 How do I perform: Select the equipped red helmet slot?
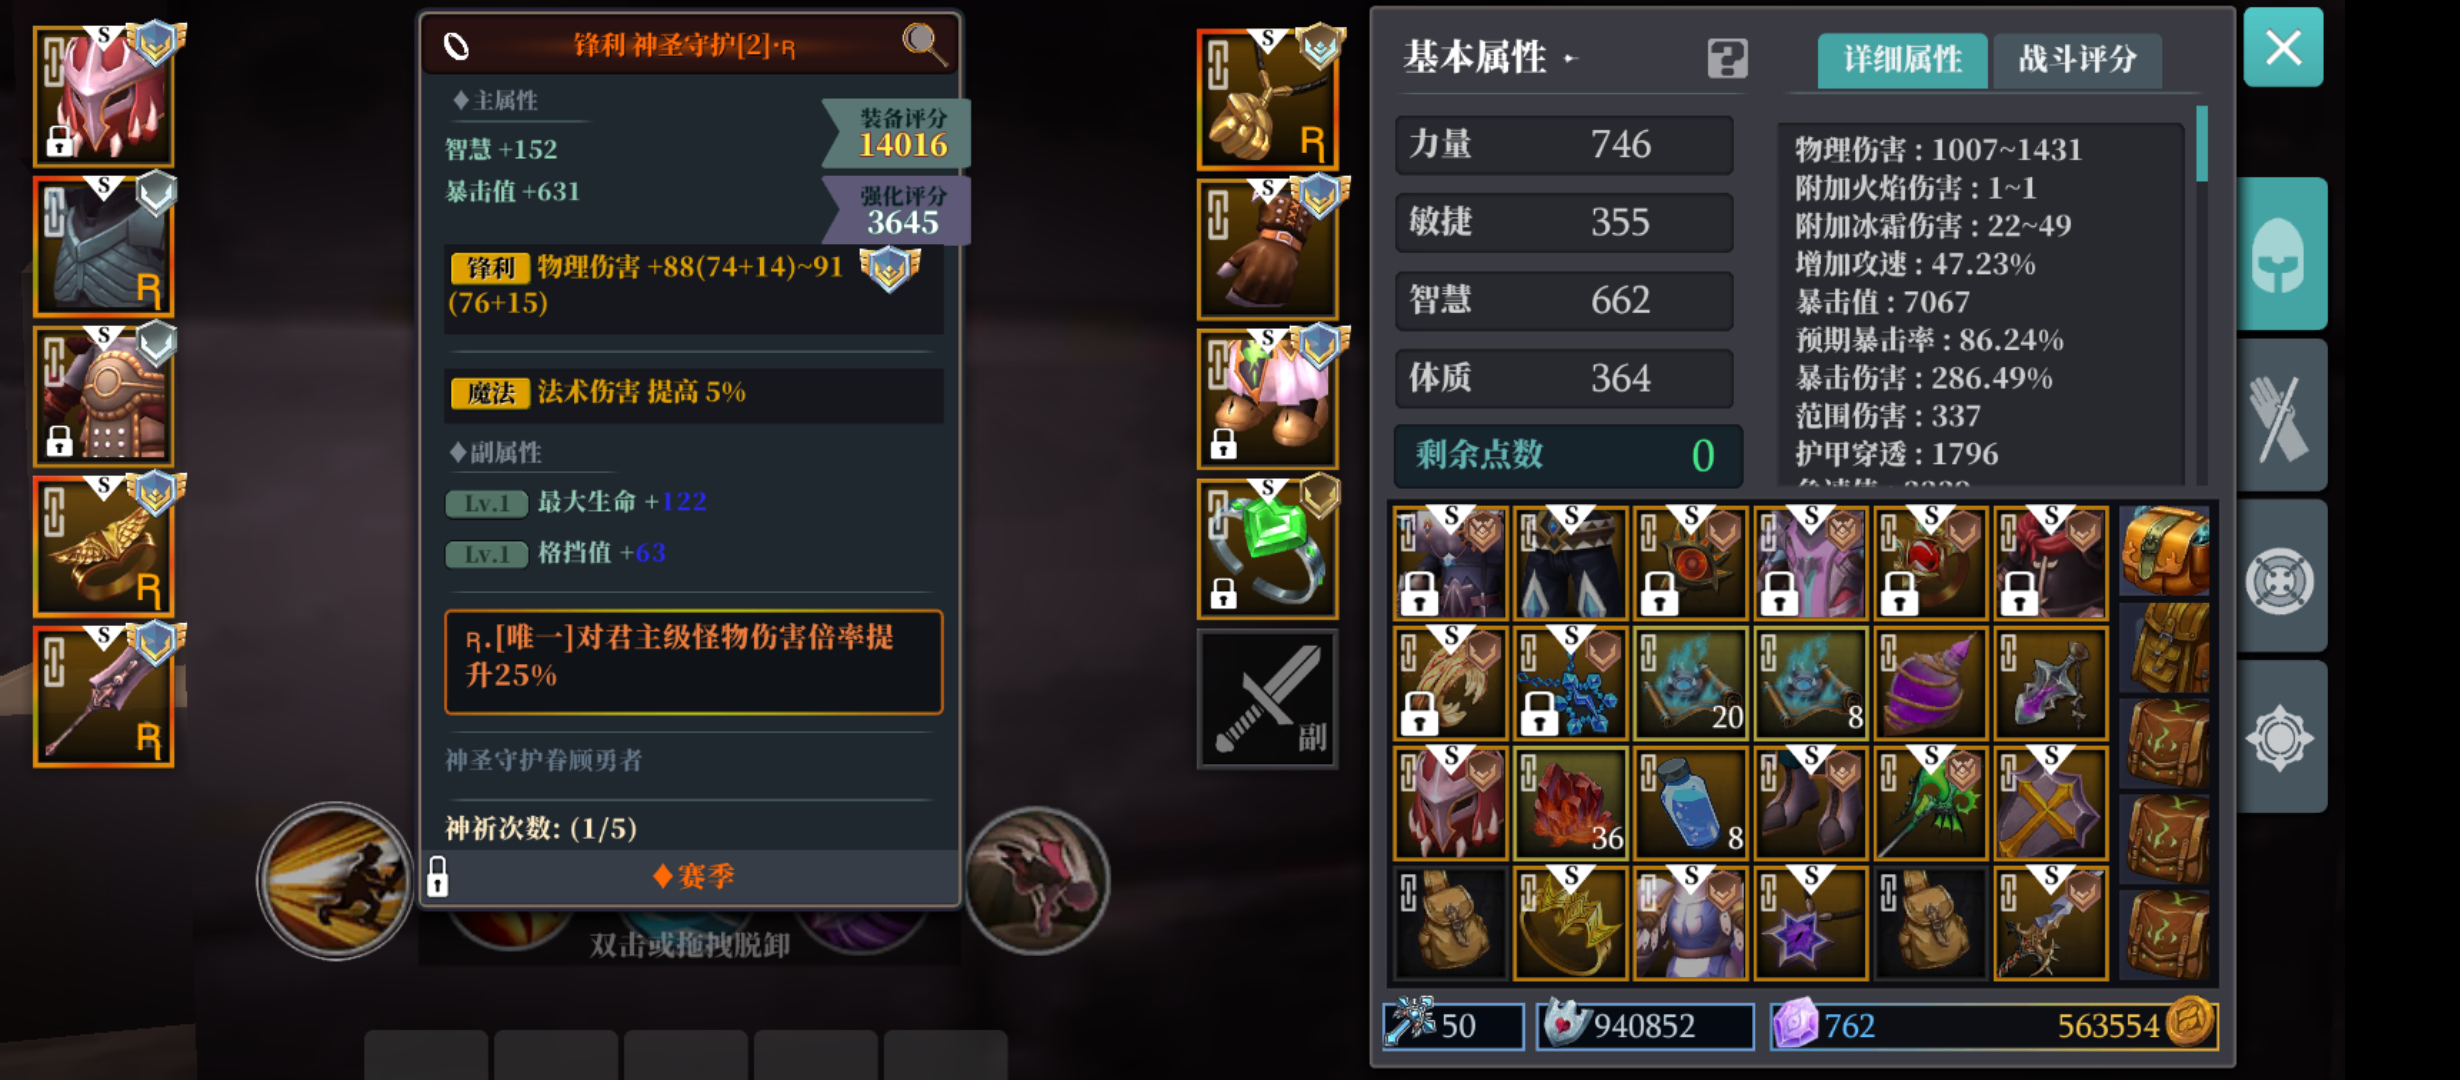104,97
